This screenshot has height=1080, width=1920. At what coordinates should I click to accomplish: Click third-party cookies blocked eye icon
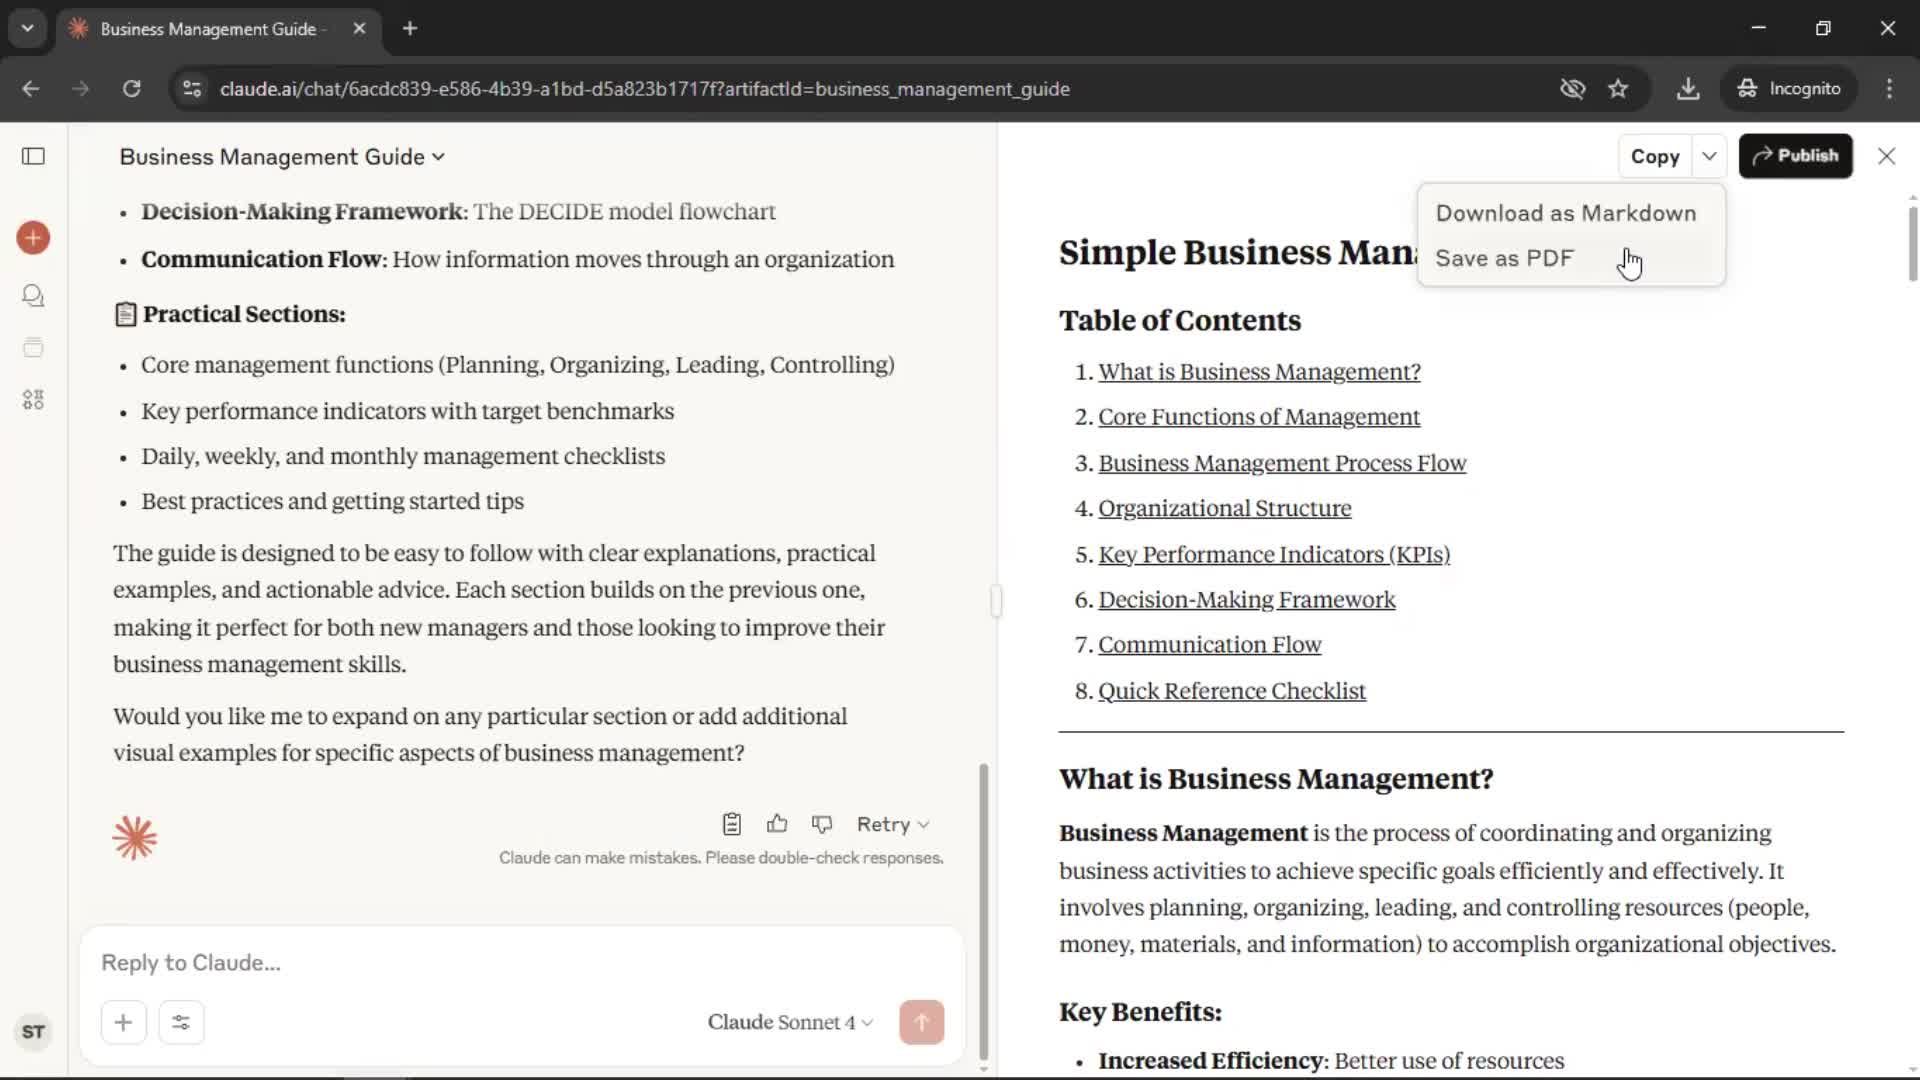pos(1573,88)
